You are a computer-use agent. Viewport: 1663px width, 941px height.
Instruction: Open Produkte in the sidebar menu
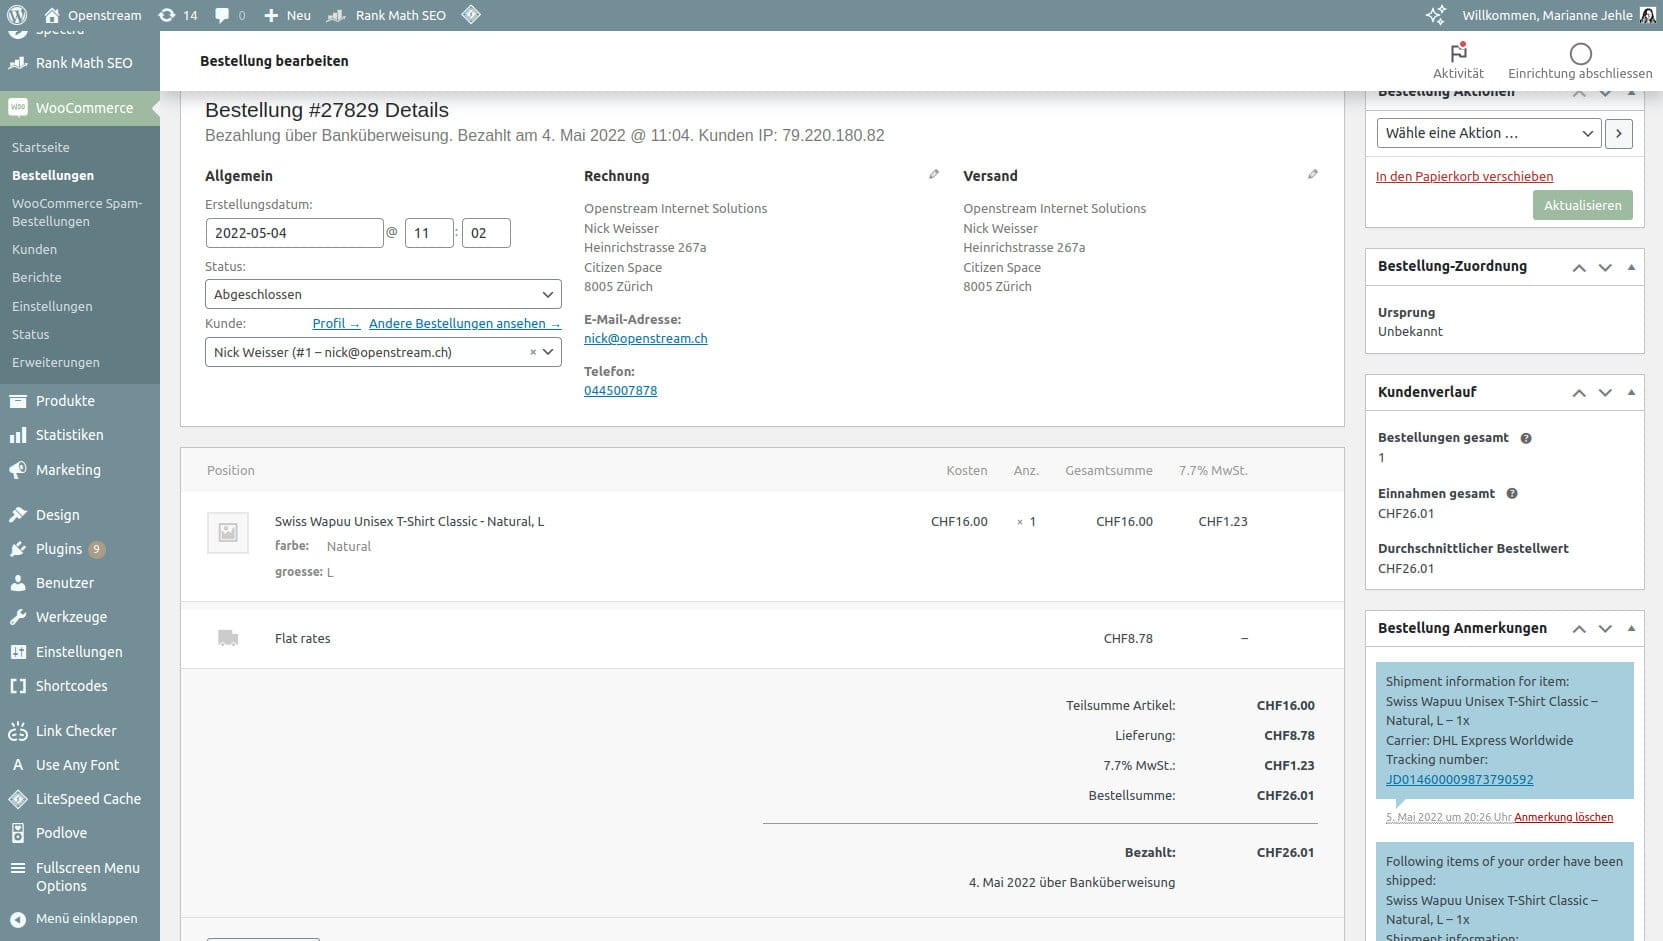pos(65,401)
